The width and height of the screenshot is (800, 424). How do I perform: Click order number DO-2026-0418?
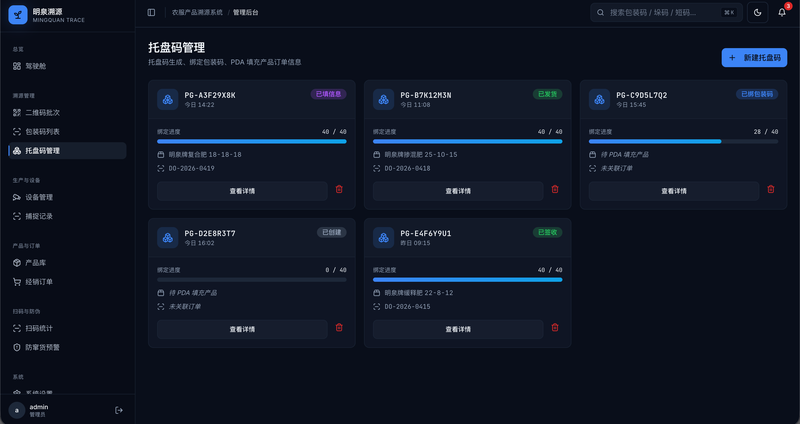click(407, 168)
